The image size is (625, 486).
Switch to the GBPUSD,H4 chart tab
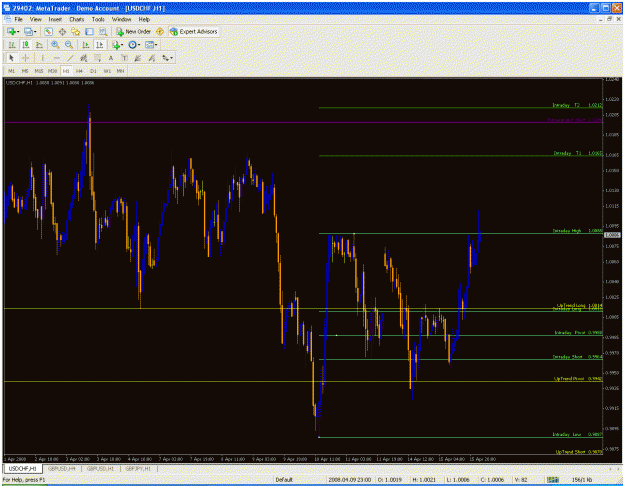tap(62, 468)
